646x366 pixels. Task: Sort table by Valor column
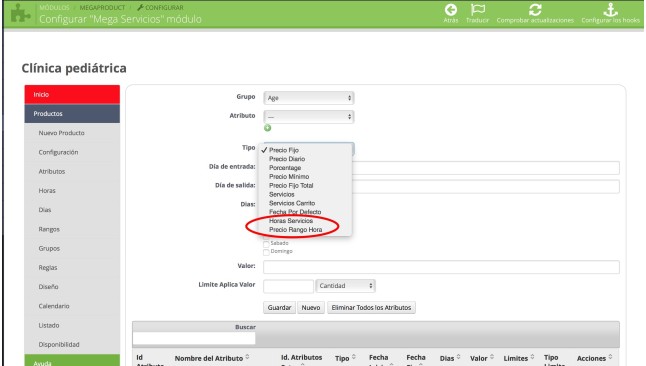click(482, 358)
